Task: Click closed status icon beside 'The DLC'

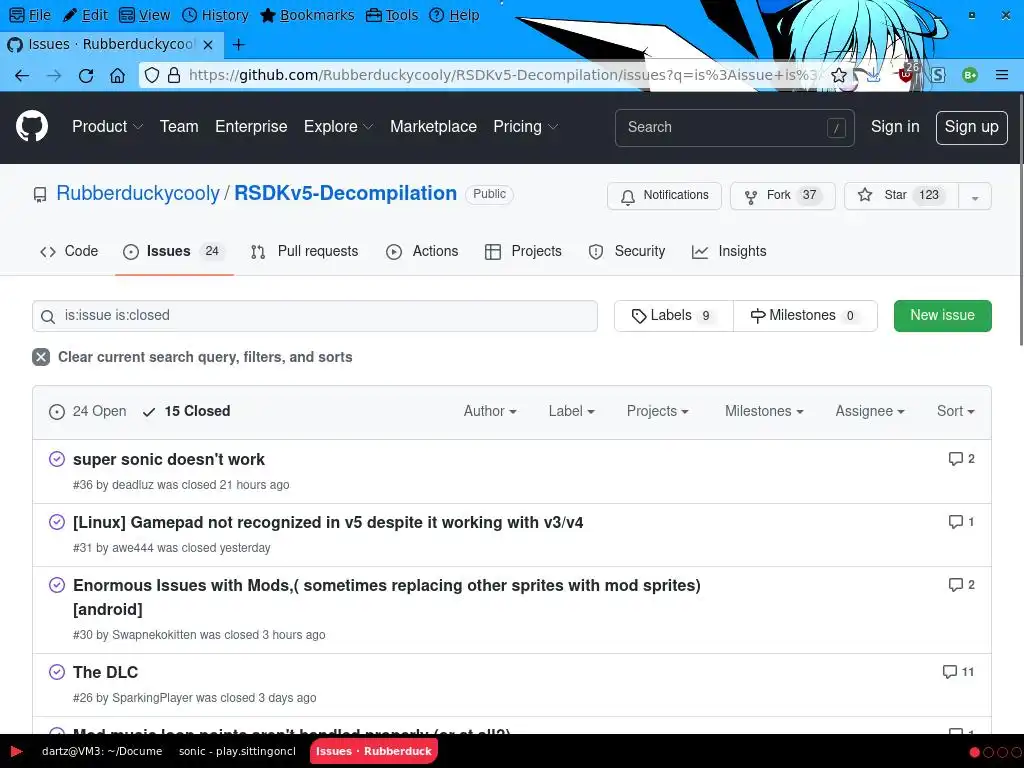Action: (x=57, y=672)
